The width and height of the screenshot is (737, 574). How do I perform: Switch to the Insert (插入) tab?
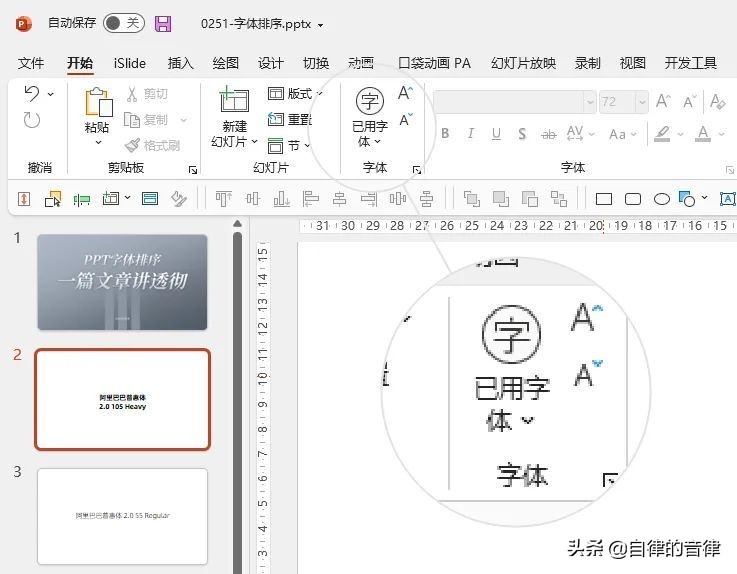[180, 63]
